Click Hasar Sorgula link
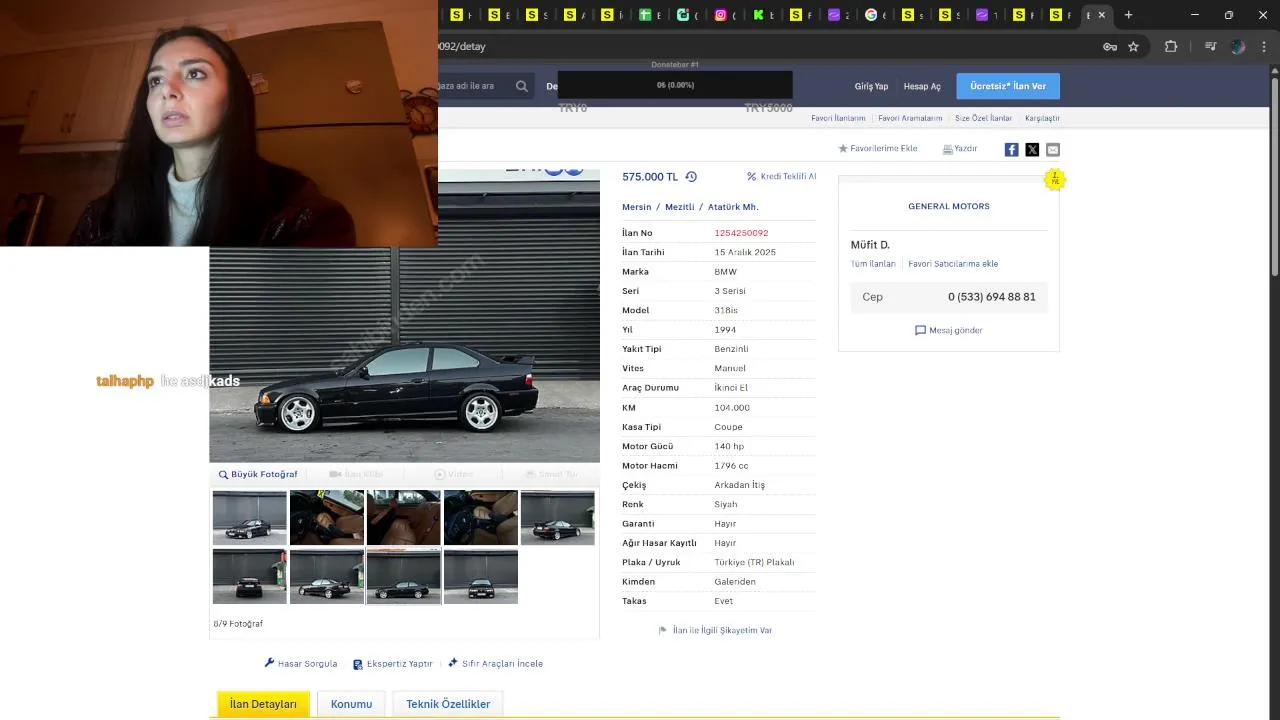 300,664
